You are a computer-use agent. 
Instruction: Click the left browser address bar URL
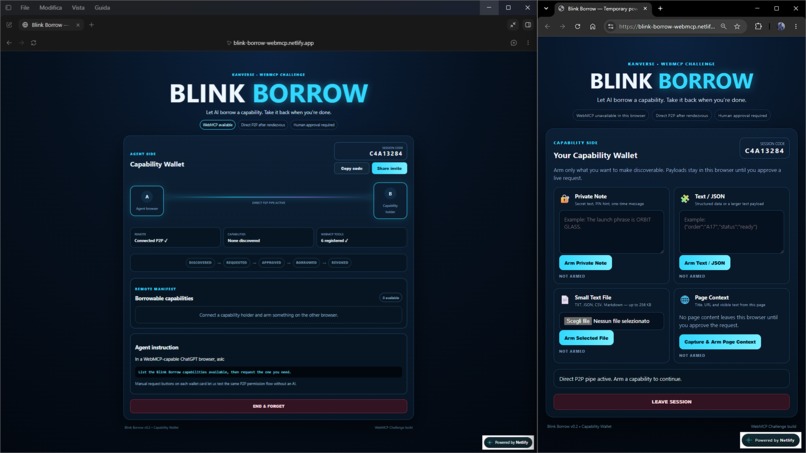point(273,43)
